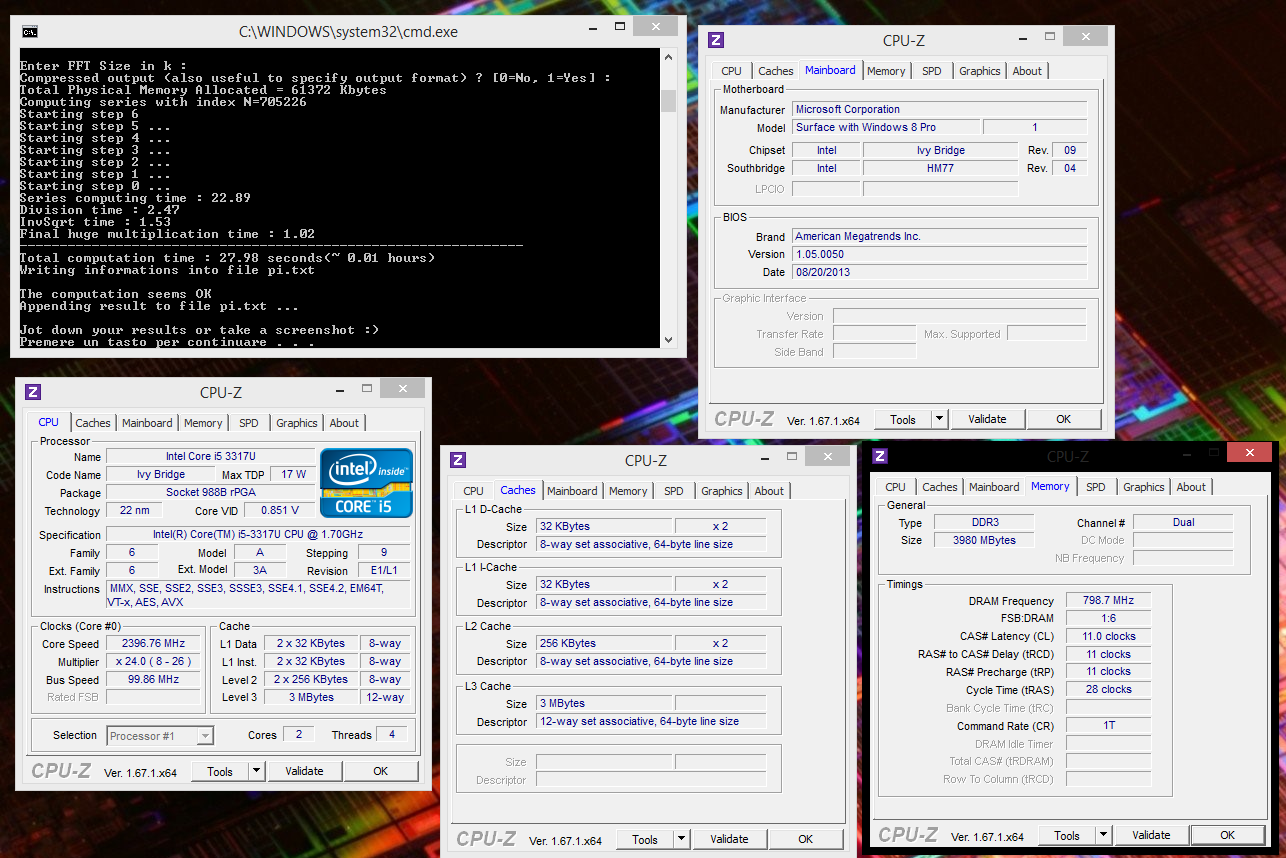The width and height of the screenshot is (1286, 858).
Task: Click the Microsoft Corporation manufacturer field
Action: point(939,109)
